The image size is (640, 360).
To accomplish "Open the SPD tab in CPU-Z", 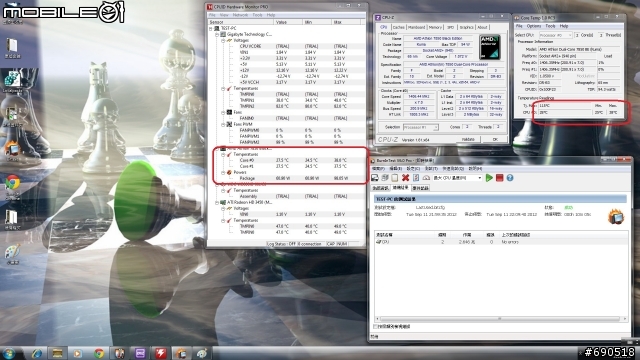I will coord(450,27).
